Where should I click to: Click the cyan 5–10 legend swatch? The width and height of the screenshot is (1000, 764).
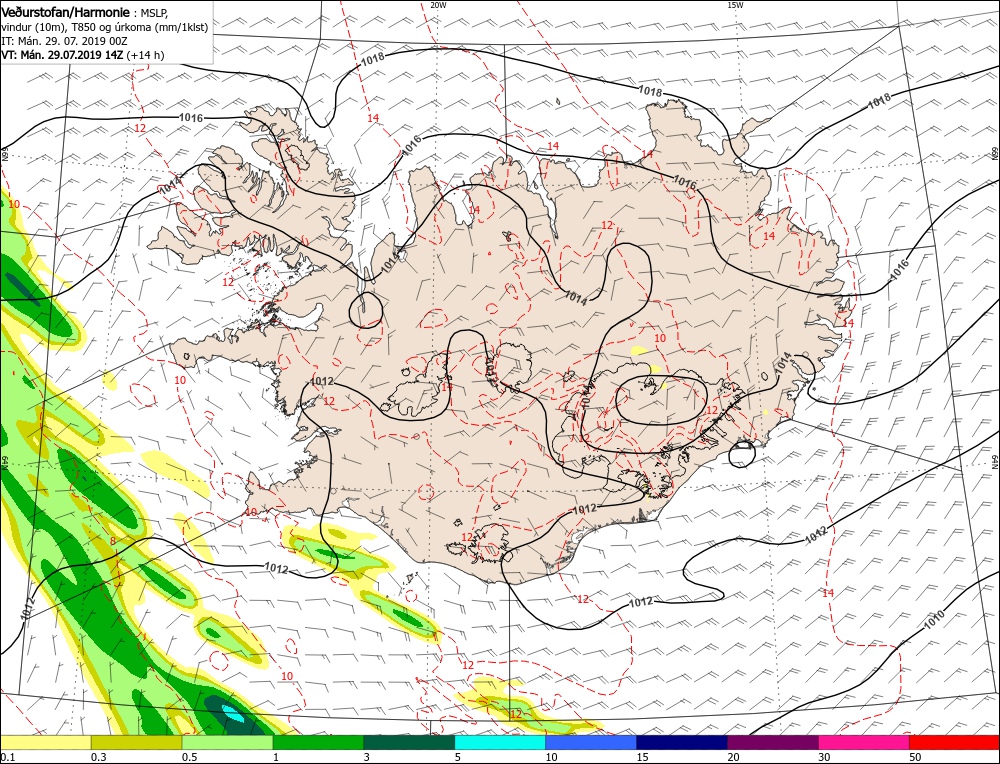(500, 742)
